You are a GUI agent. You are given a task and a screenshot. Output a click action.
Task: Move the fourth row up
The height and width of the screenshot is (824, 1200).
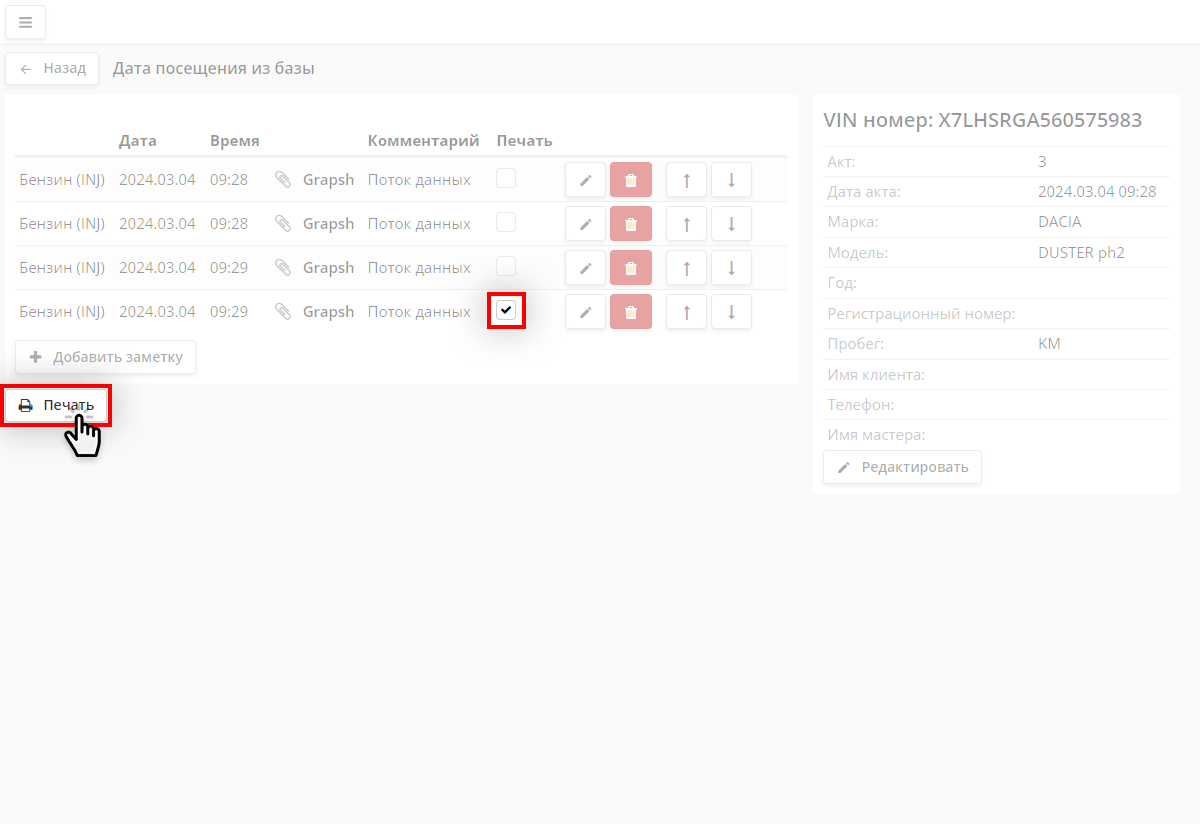coord(686,312)
